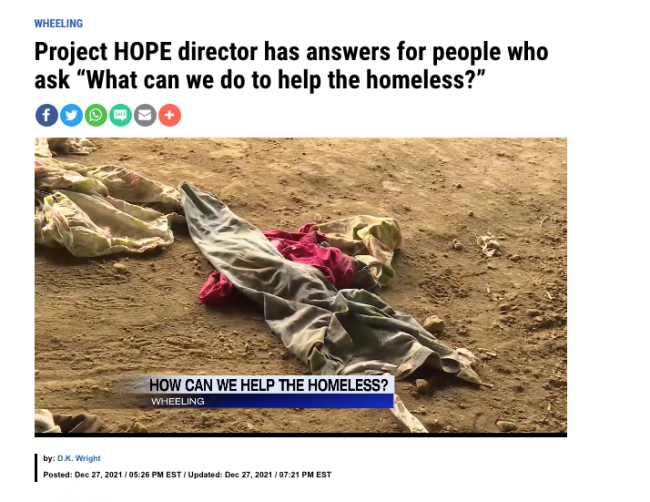Click the Project HOPE director headline

291,65
